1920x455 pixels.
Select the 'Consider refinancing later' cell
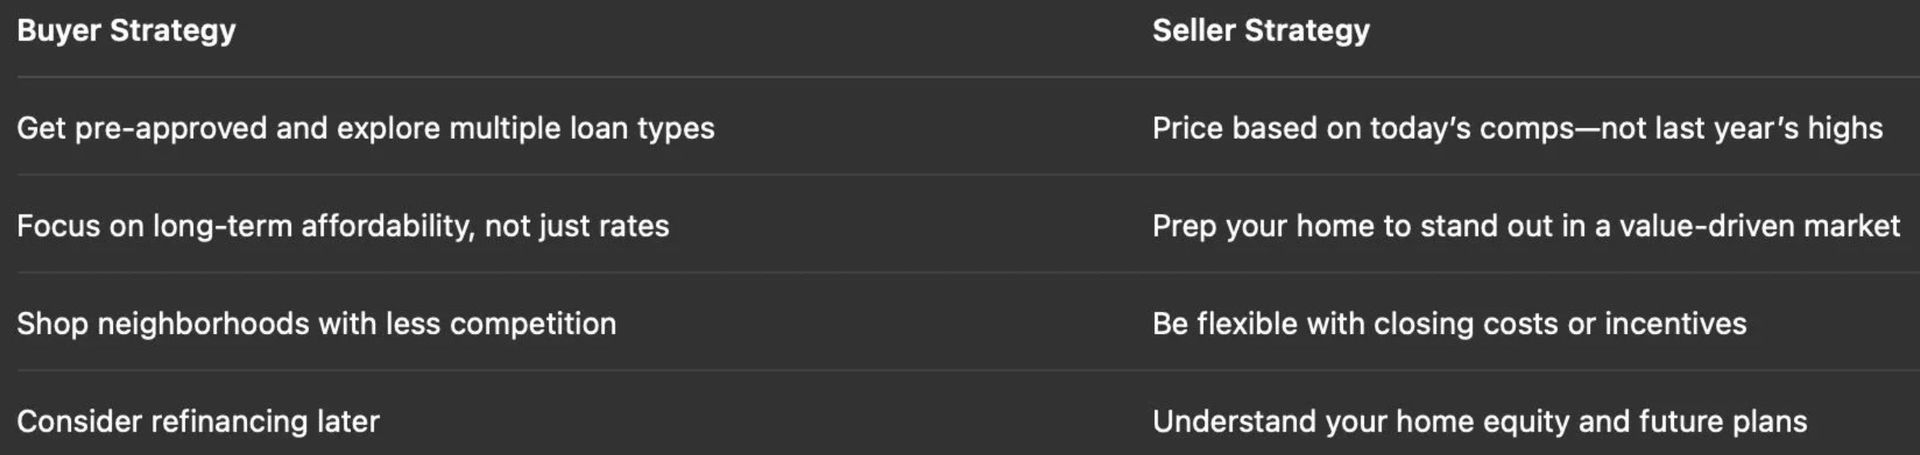pyautogui.click(x=198, y=422)
